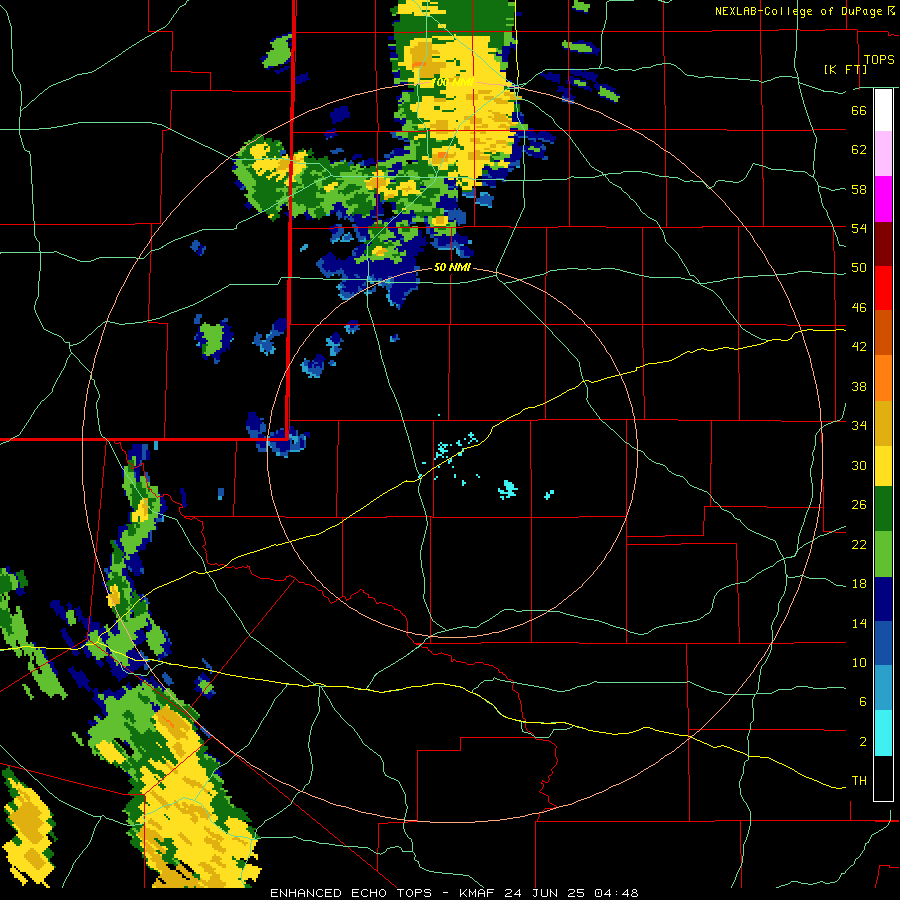Click the "46" legend value

(x=859, y=308)
